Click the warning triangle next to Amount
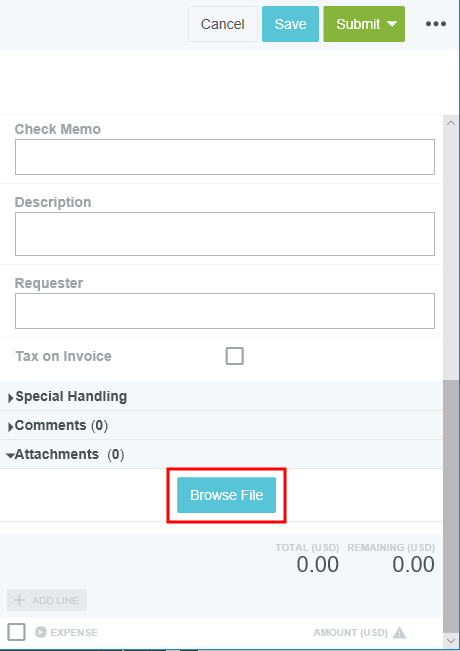Image resolution: width=460 pixels, height=651 pixels. (399, 633)
